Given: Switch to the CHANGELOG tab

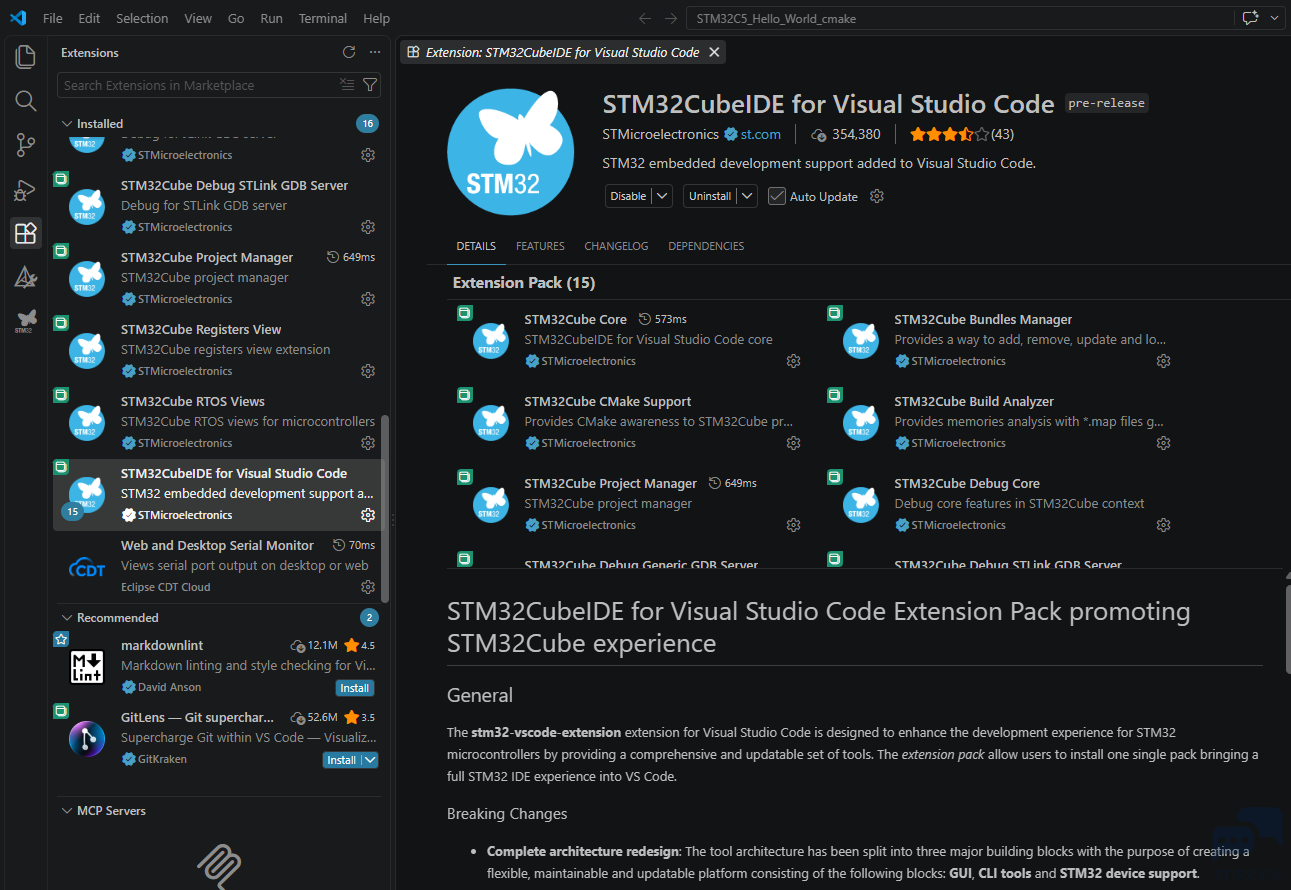Looking at the screenshot, I should pos(616,246).
